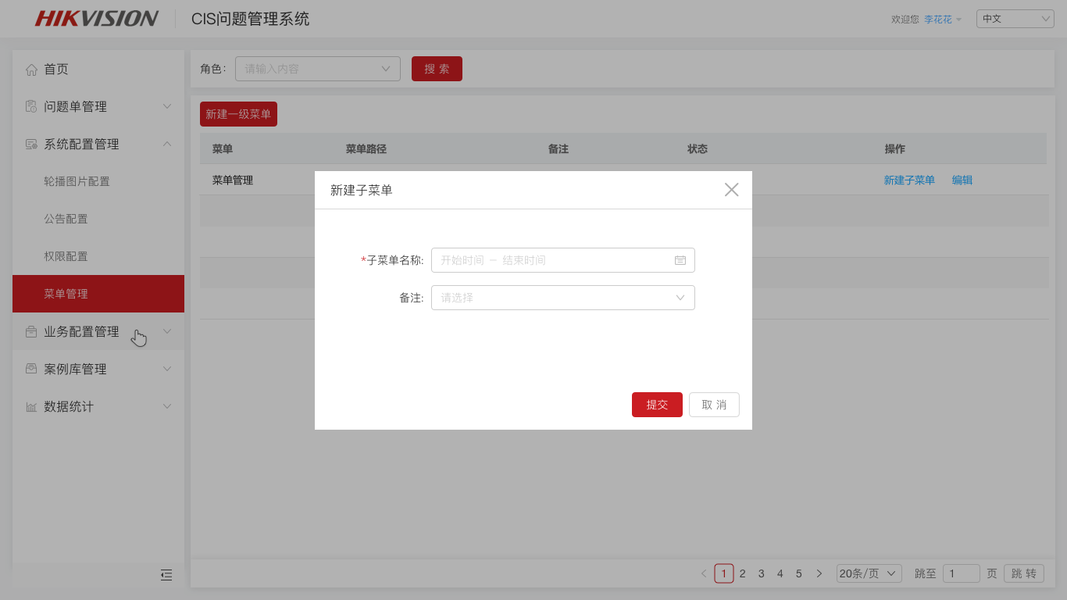Click the 问题单管理 clipboard icon
Image resolution: width=1067 pixels, height=600 pixels.
click(x=31, y=107)
